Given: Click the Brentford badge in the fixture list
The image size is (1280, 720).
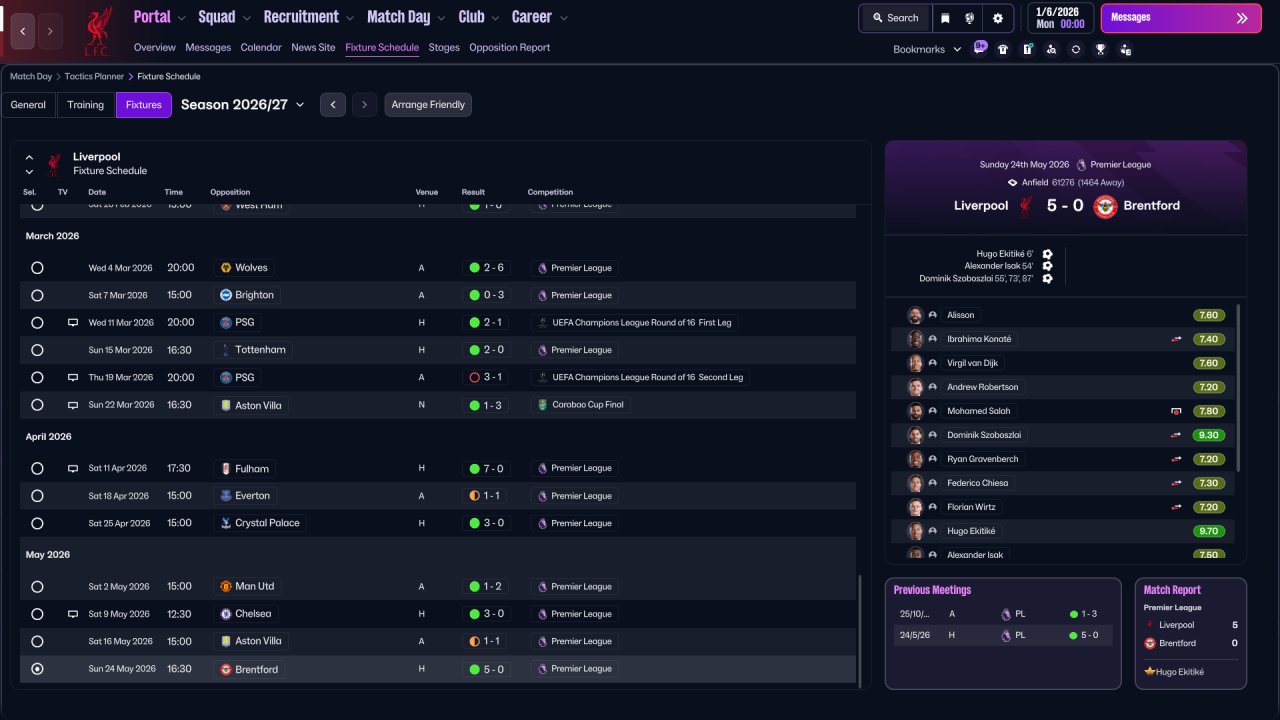Looking at the screenshot, I should [226, 669].
